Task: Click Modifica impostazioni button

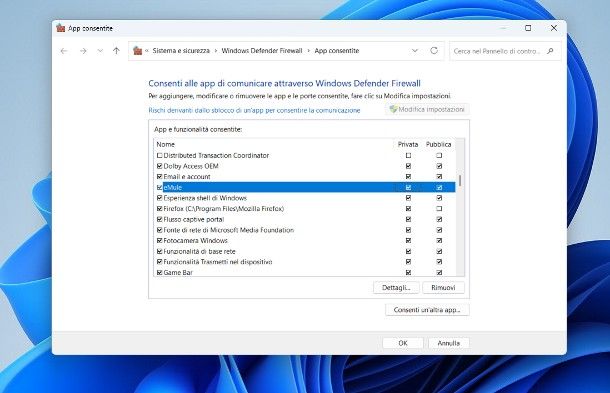Action: click(427, 109)
